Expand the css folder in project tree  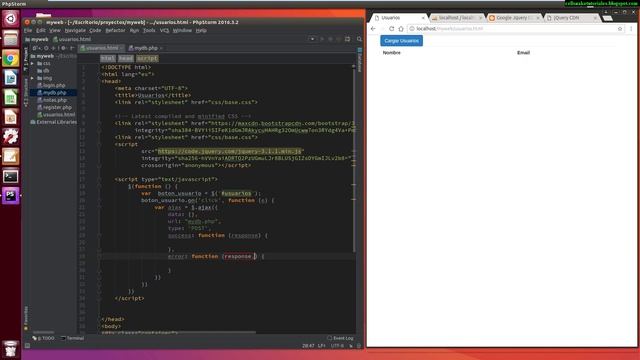coord(32,64)
